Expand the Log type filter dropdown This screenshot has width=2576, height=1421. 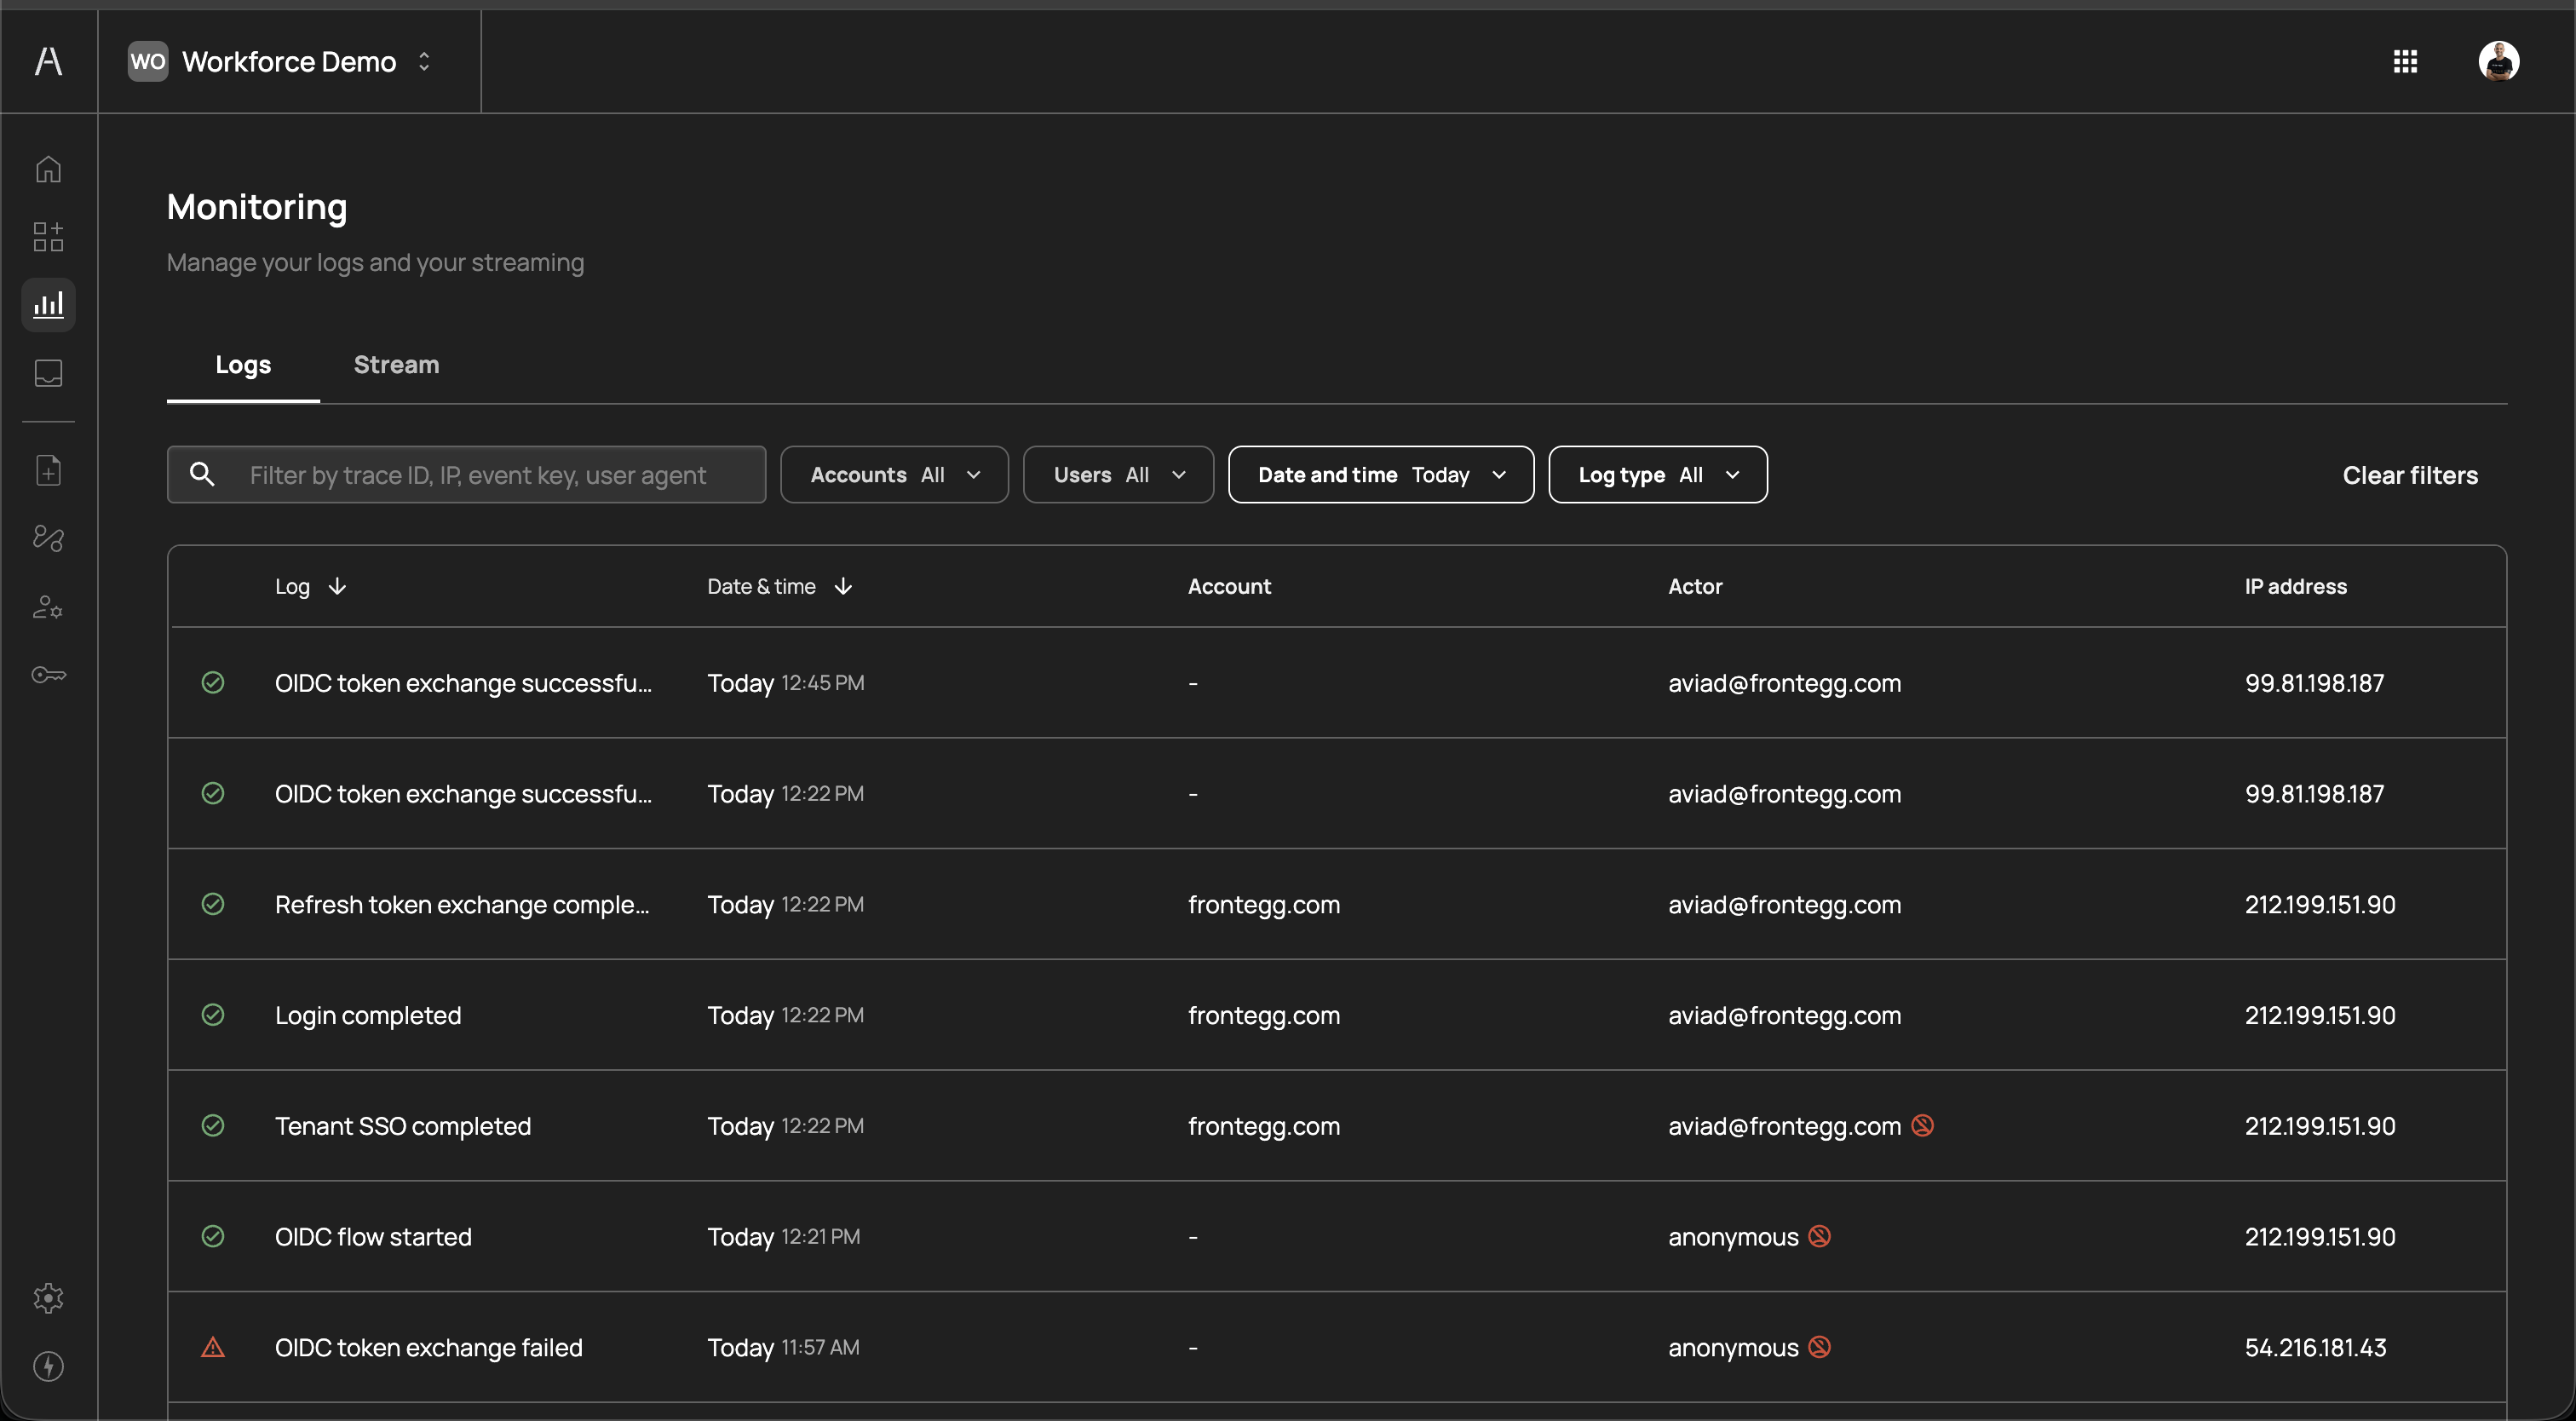pos(1657,475)
